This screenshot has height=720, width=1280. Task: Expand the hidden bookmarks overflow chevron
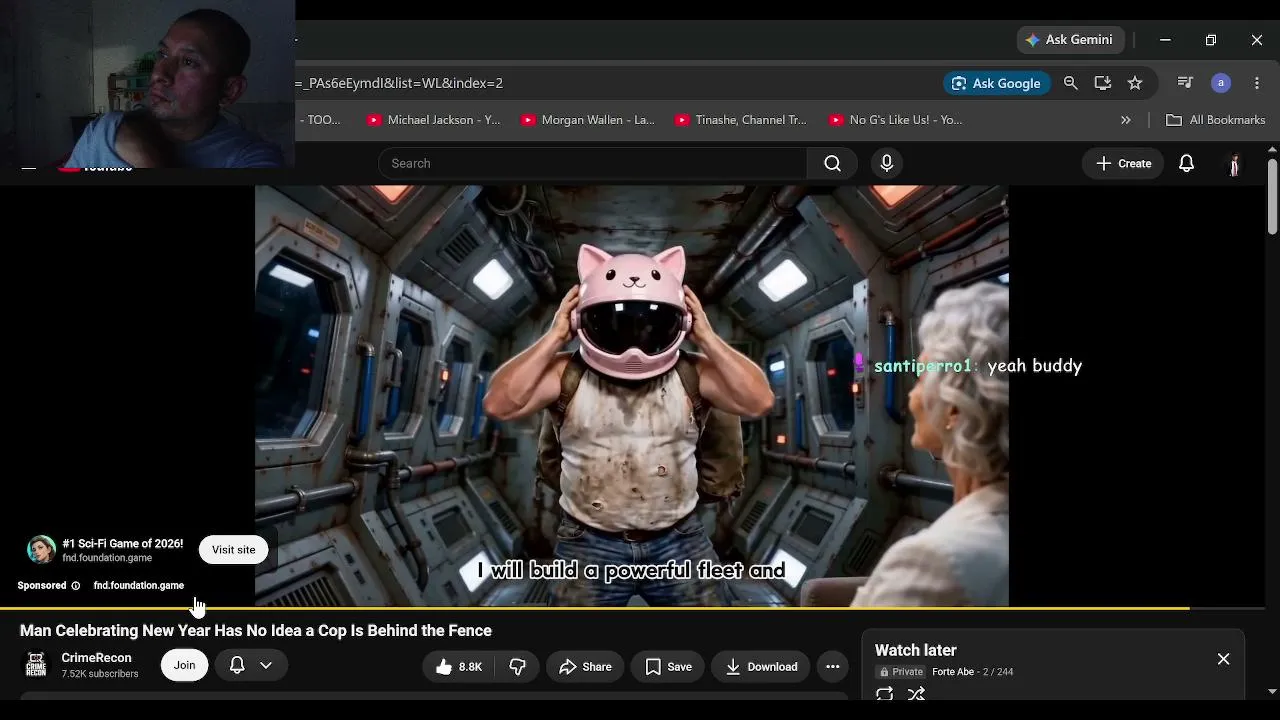click(x=1125, y=120)
